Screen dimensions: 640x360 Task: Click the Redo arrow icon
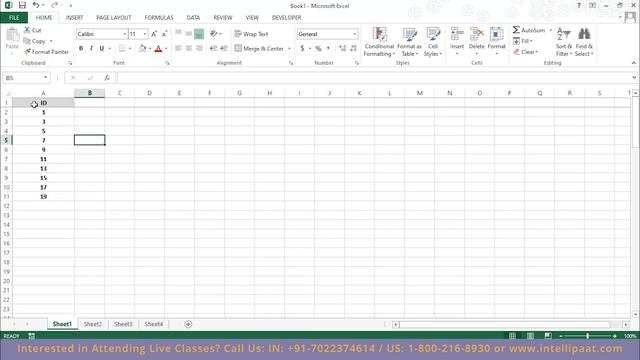tap(54, 5)
